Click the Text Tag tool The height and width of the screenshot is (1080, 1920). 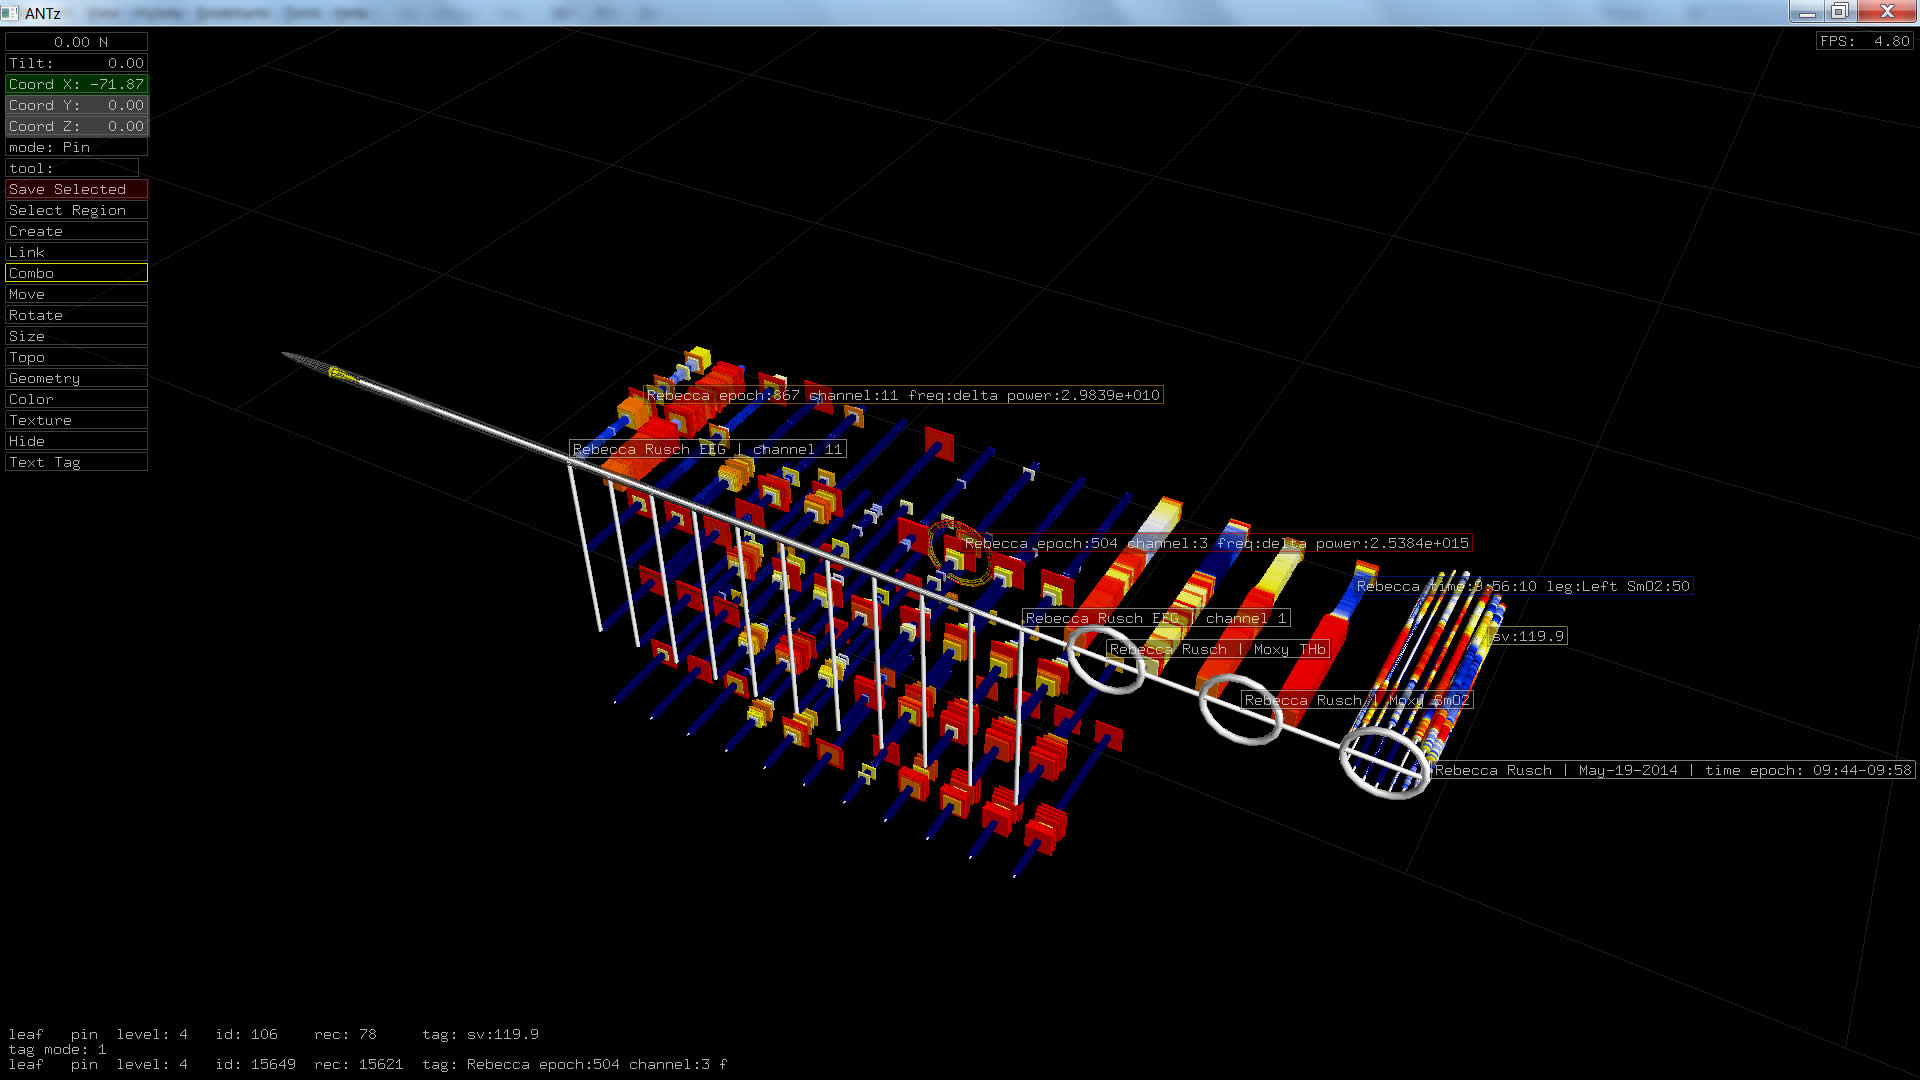[76, 462]
